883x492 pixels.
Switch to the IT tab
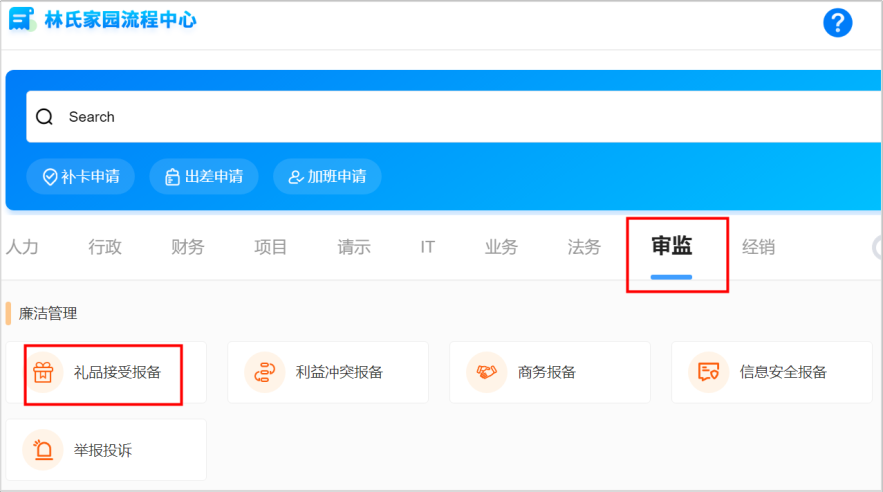pyautogui.click(x=427, y=247)
